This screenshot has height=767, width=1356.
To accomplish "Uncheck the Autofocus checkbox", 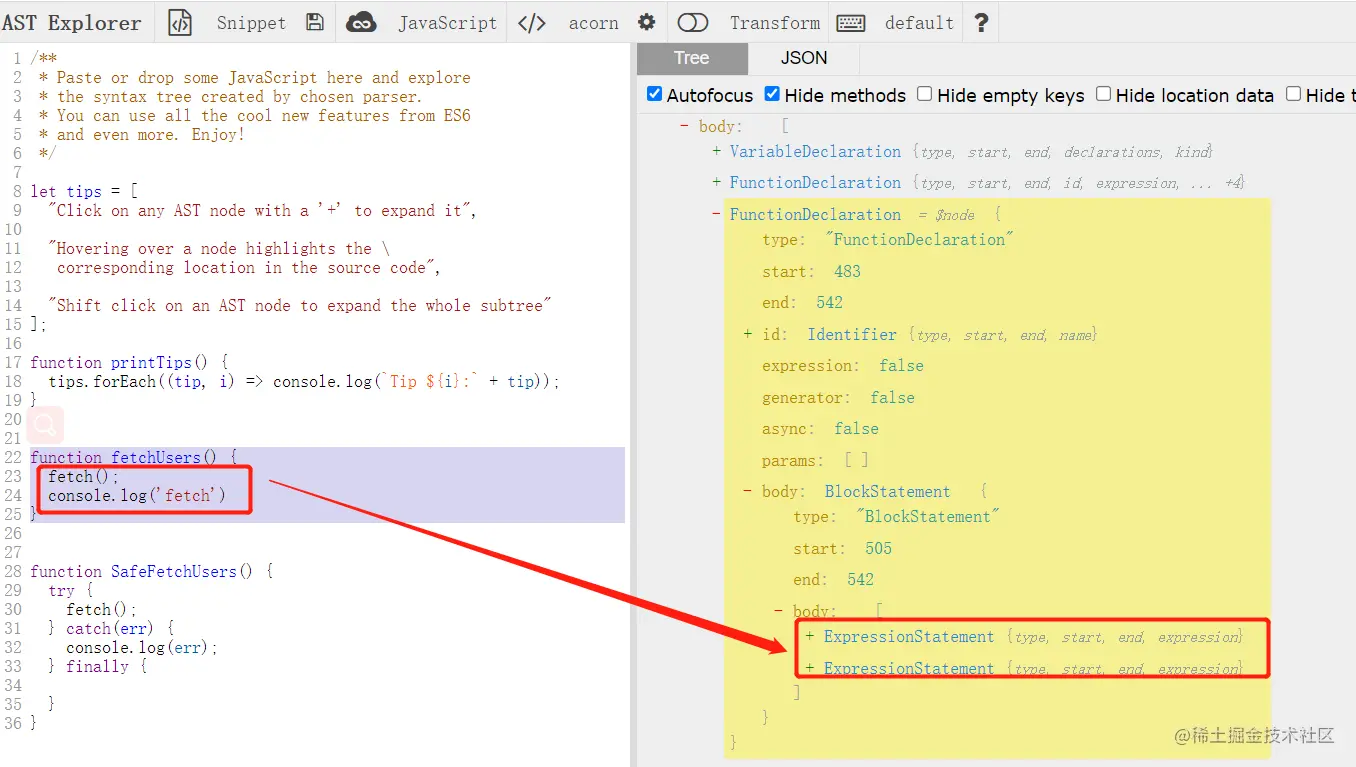I will click(x=655, y=94).
